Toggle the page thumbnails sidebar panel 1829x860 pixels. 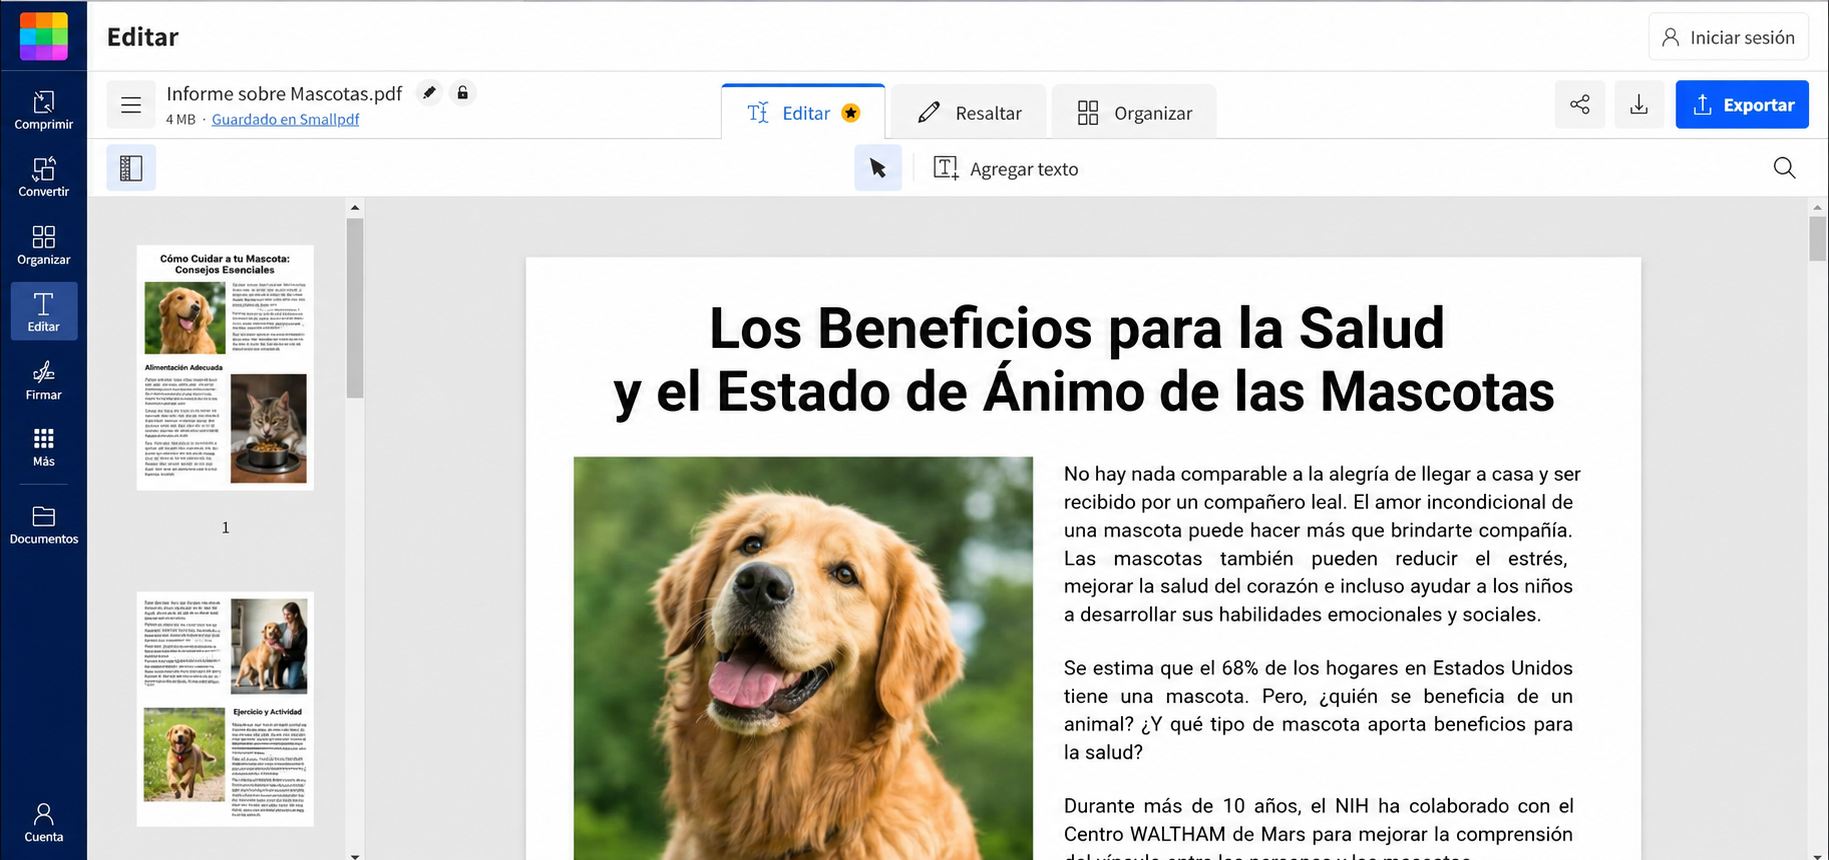click(x=131, y=168)
